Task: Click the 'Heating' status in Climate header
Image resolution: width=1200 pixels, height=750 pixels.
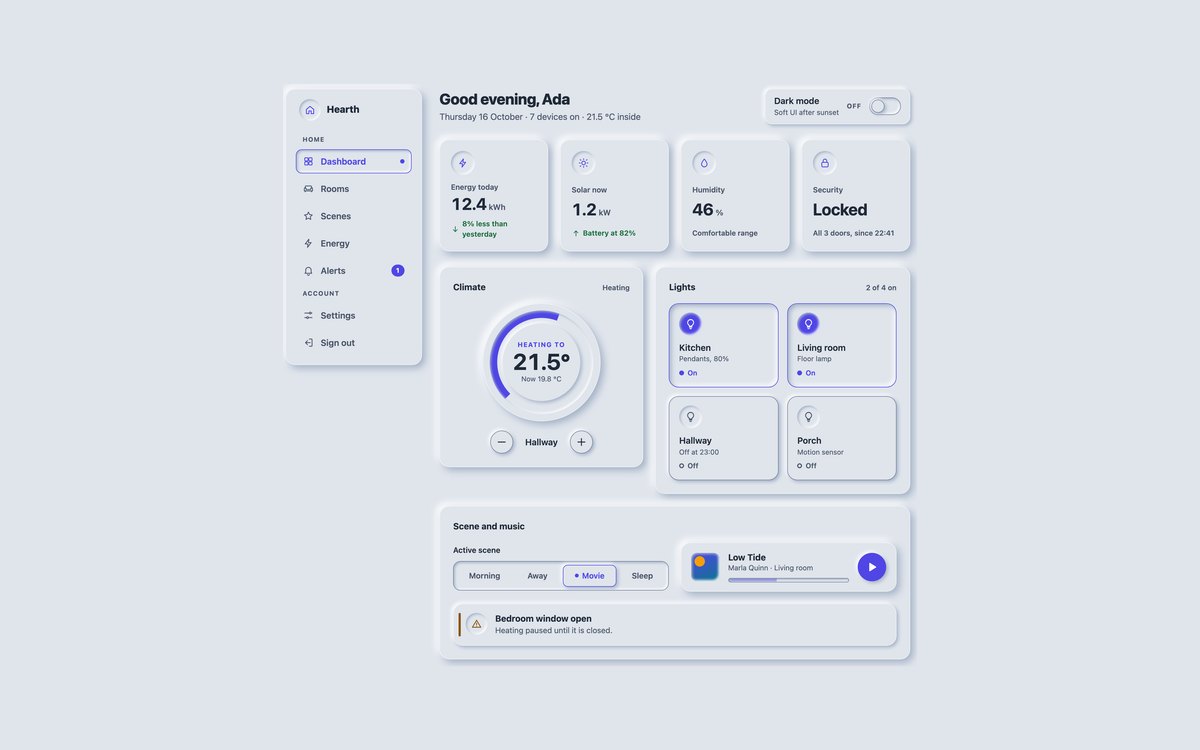Action: pos(616,288)
